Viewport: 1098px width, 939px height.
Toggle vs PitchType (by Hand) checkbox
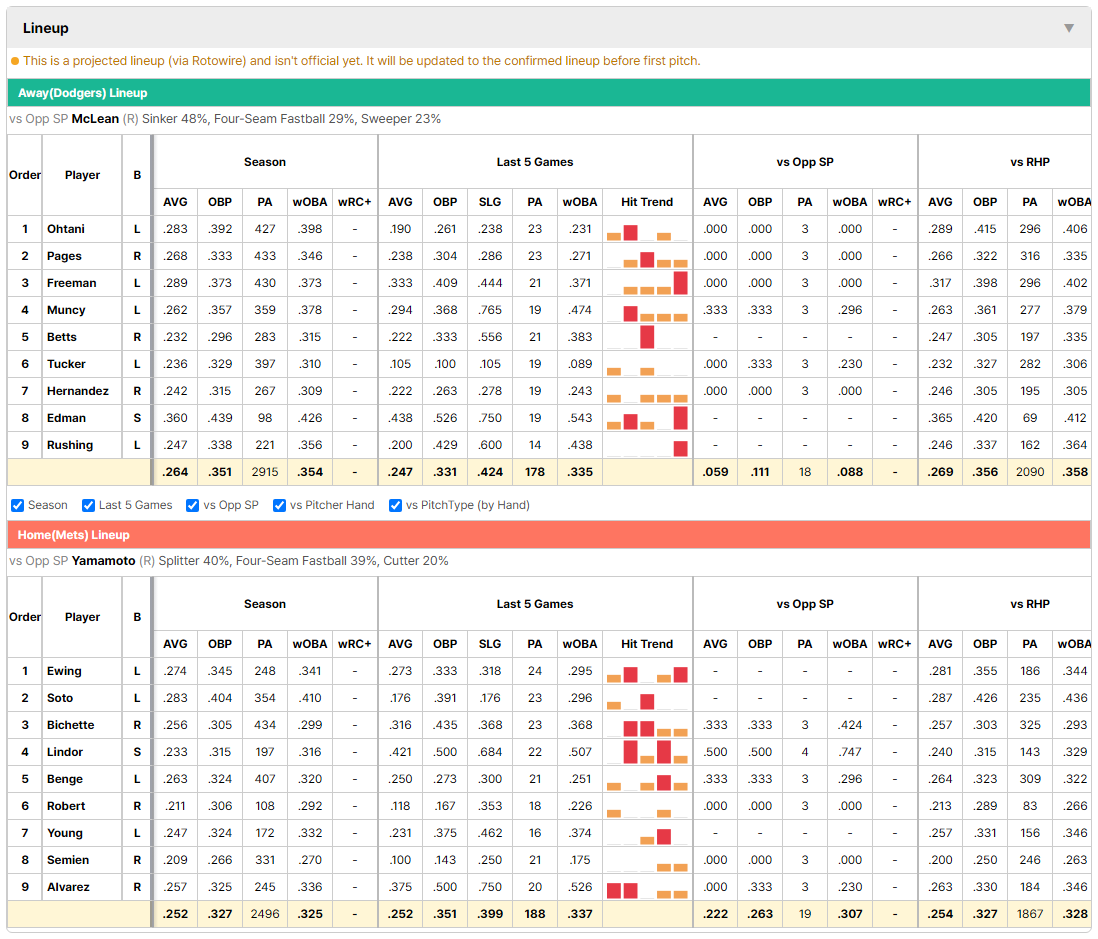(396, 506)
